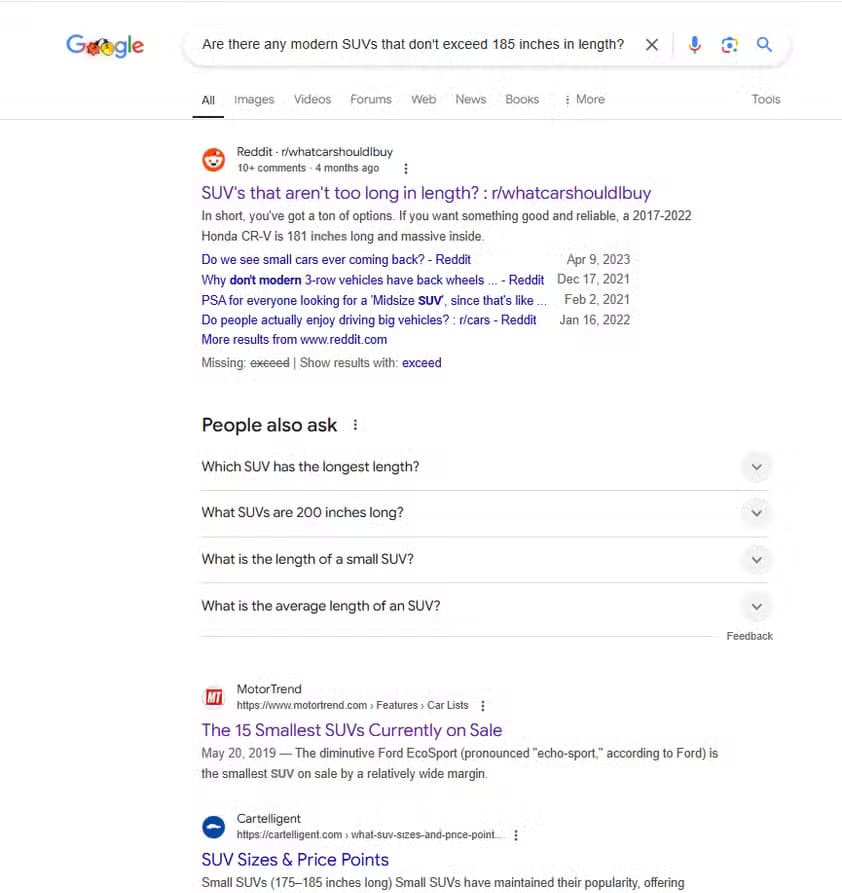The image size is (842, 893).
Task: Open the More search filters menu
Action: point(584,100)
